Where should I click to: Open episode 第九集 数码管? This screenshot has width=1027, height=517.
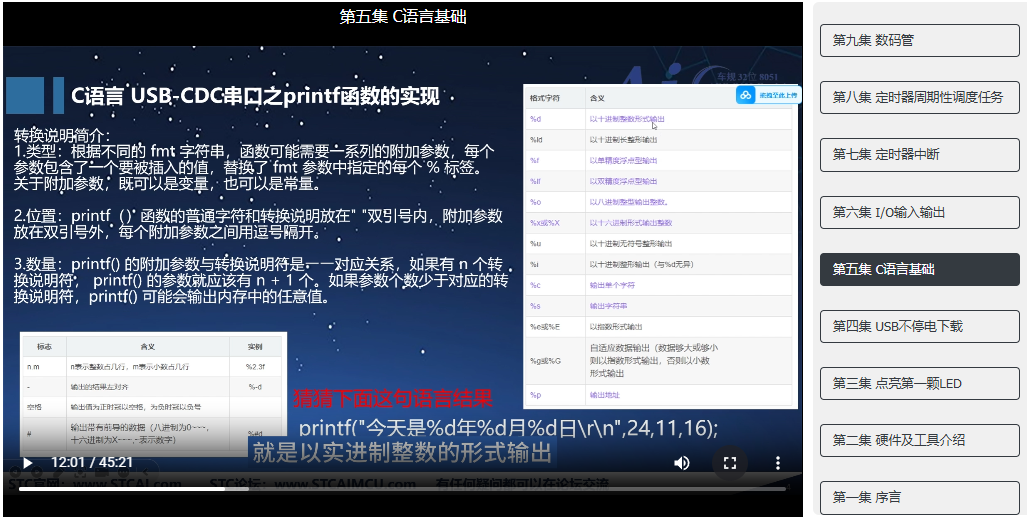(x=920, y=41)
